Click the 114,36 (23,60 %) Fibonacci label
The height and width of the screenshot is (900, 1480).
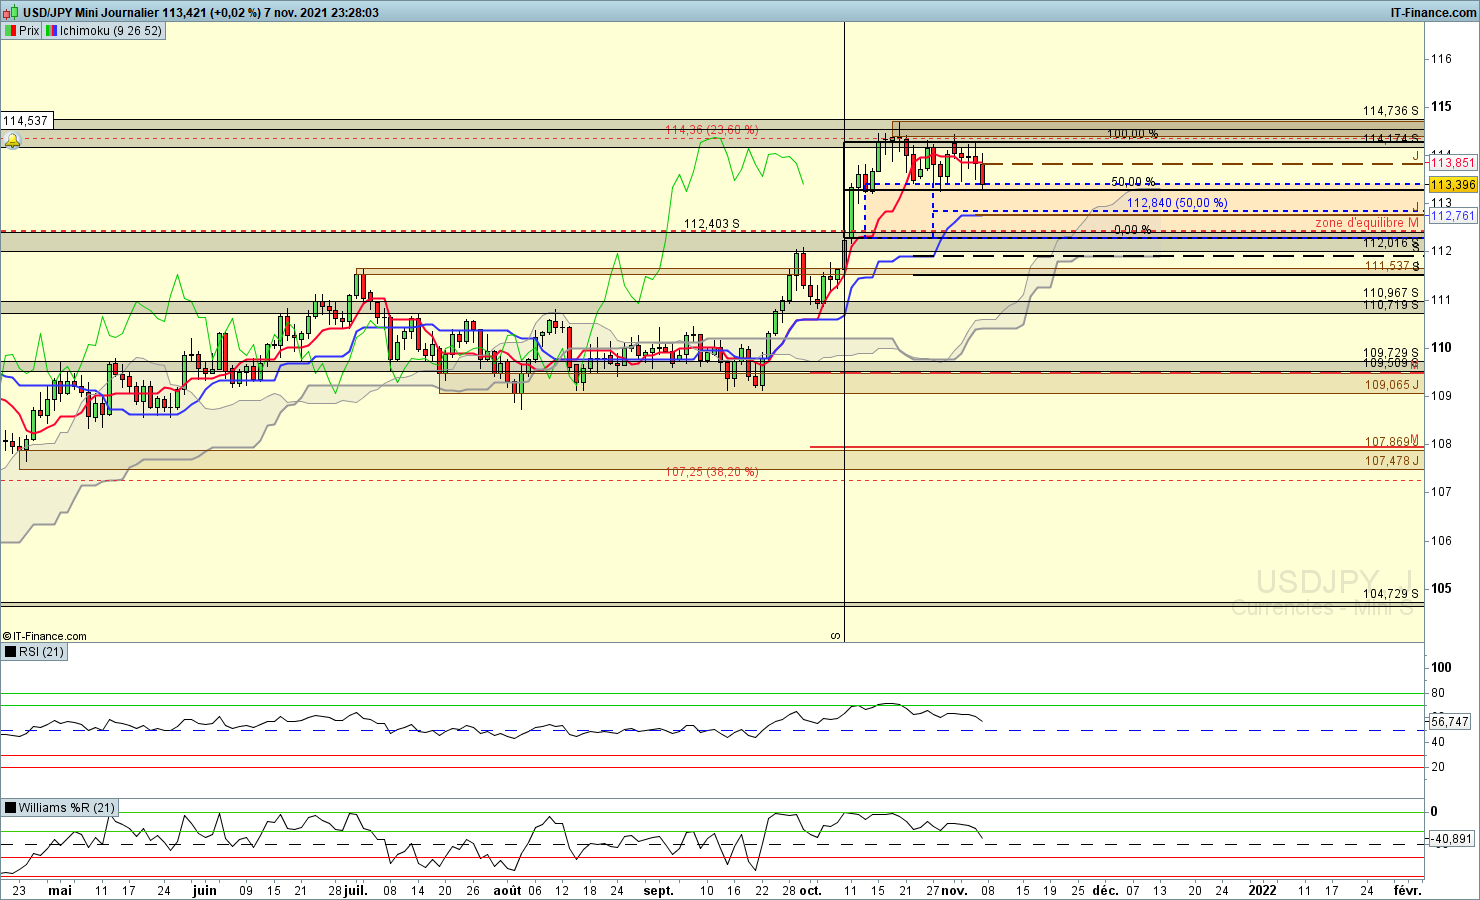712,130
